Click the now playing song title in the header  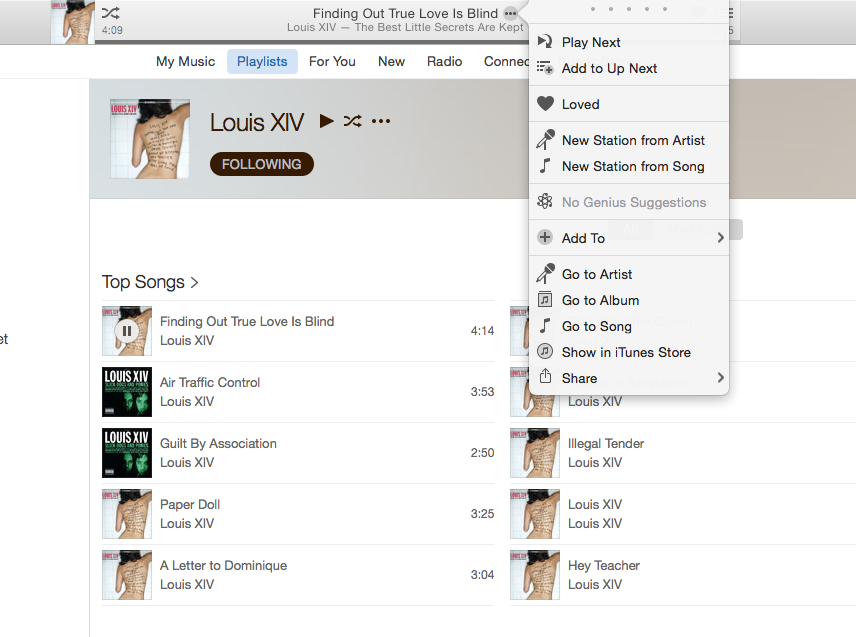405,13
